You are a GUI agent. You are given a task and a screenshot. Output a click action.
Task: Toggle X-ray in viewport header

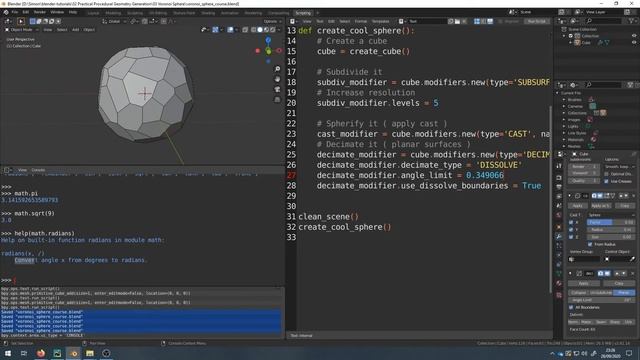(x=245, y=30)
